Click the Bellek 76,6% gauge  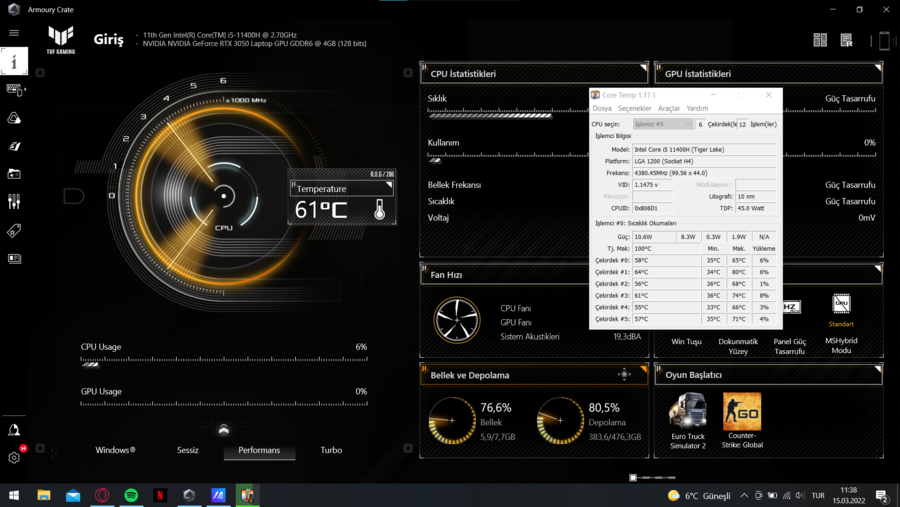[452, 420]
